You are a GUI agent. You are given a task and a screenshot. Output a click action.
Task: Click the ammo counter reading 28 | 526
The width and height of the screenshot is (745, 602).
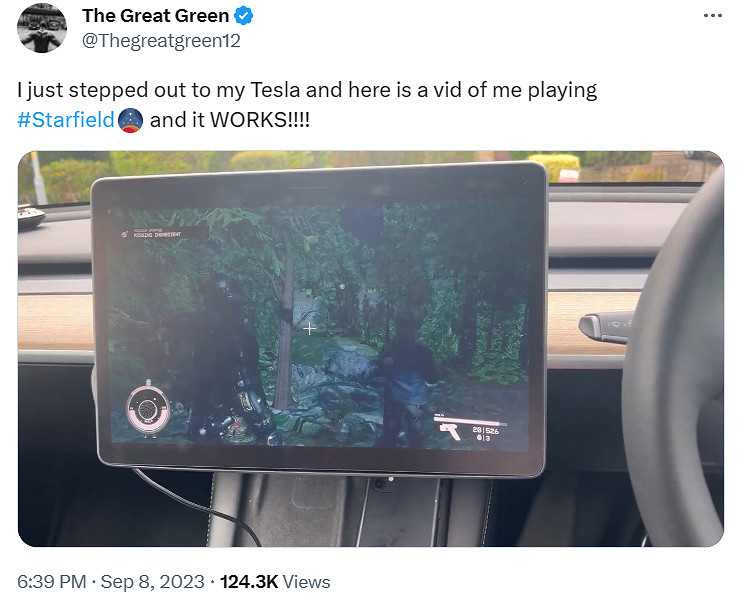[486, 430]
